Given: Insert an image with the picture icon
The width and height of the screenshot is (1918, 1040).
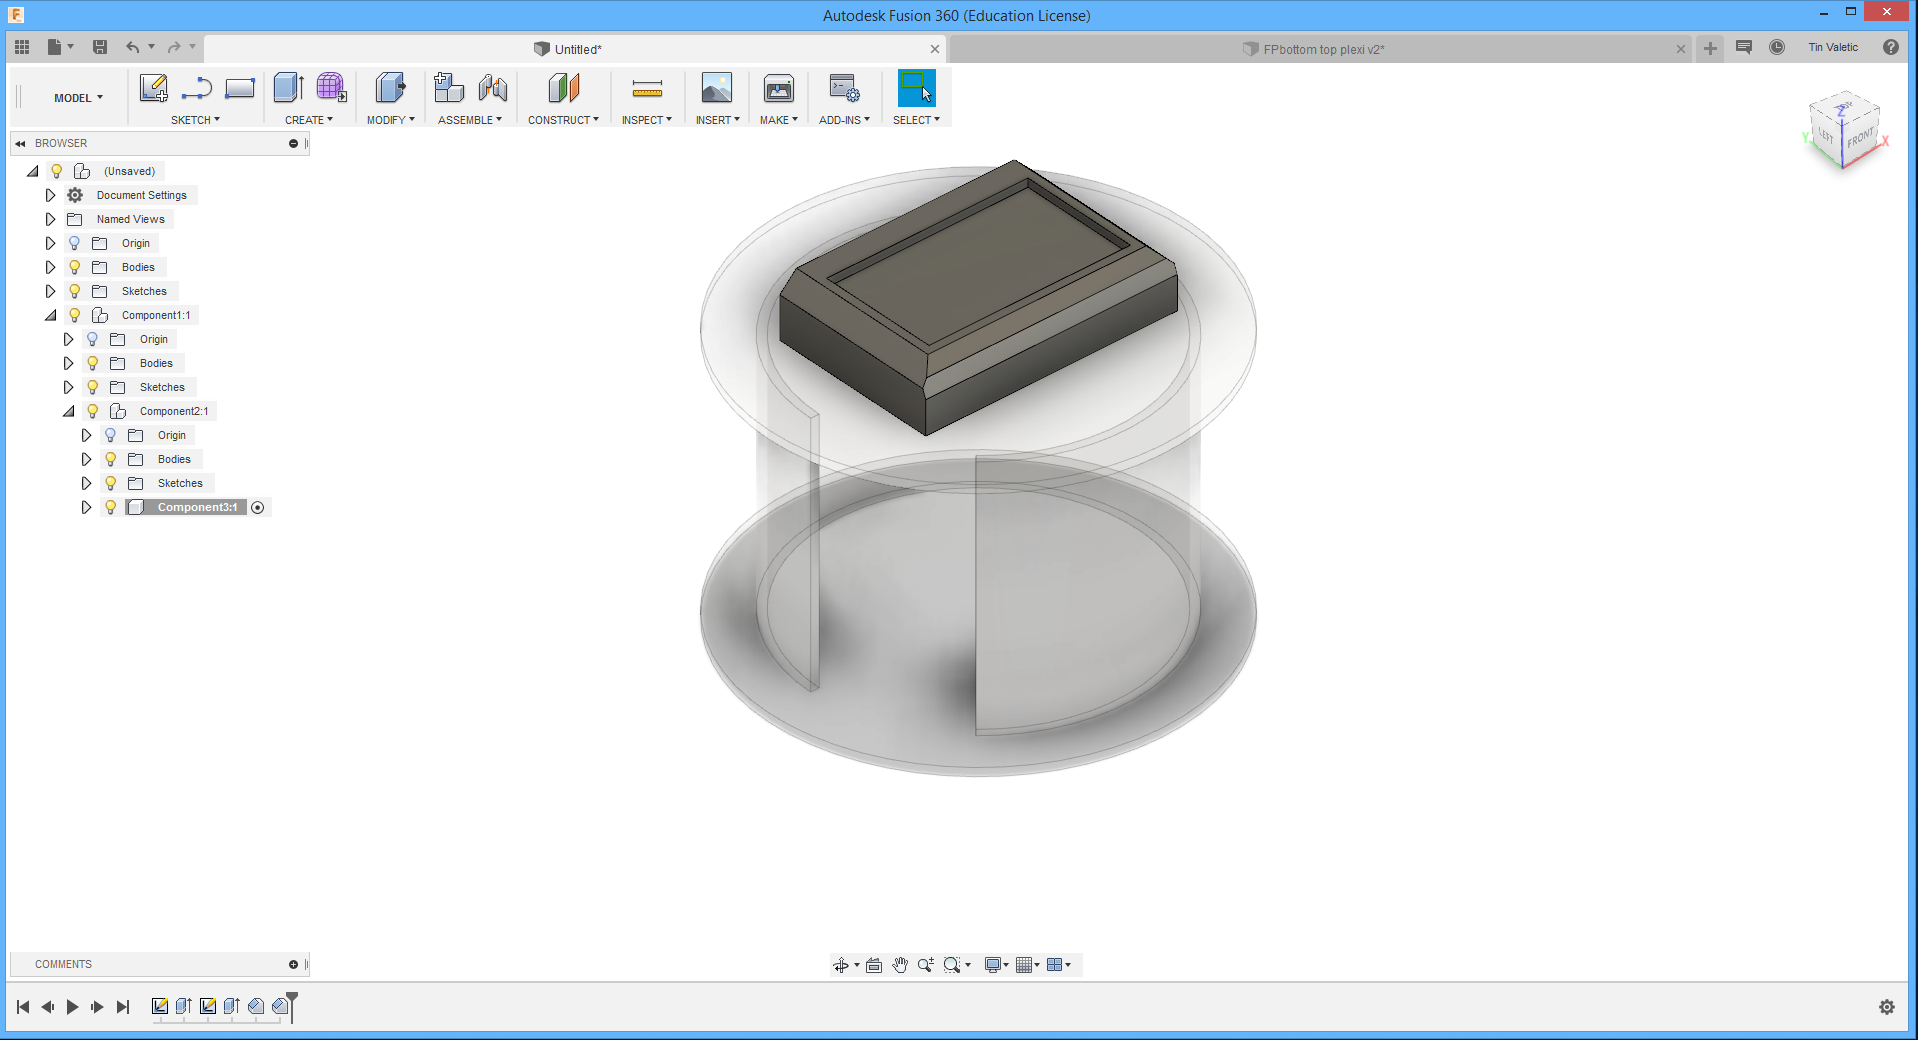Looking at the screenshot, I should (717, 88).
